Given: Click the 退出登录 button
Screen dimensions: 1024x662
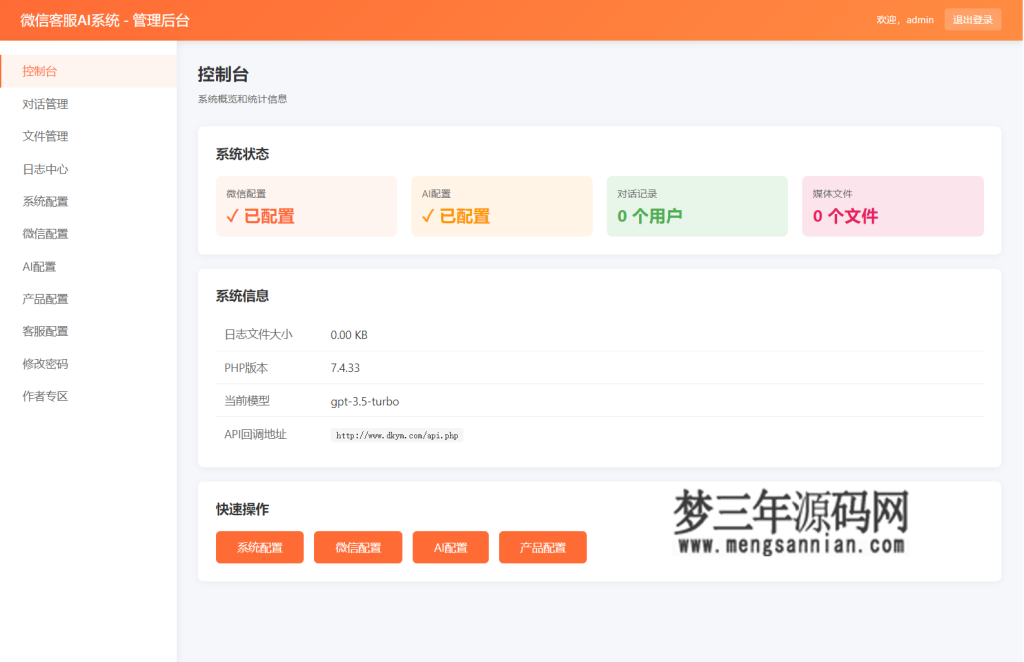Looking at the screenshot, I should 971,19.
